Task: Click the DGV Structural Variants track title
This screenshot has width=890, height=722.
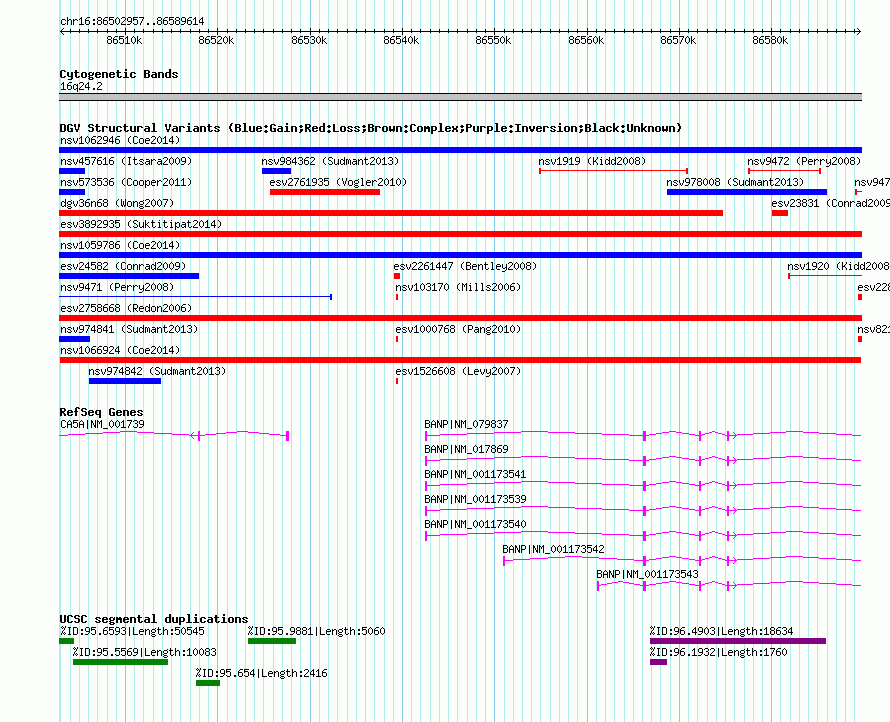Action: 371,128
